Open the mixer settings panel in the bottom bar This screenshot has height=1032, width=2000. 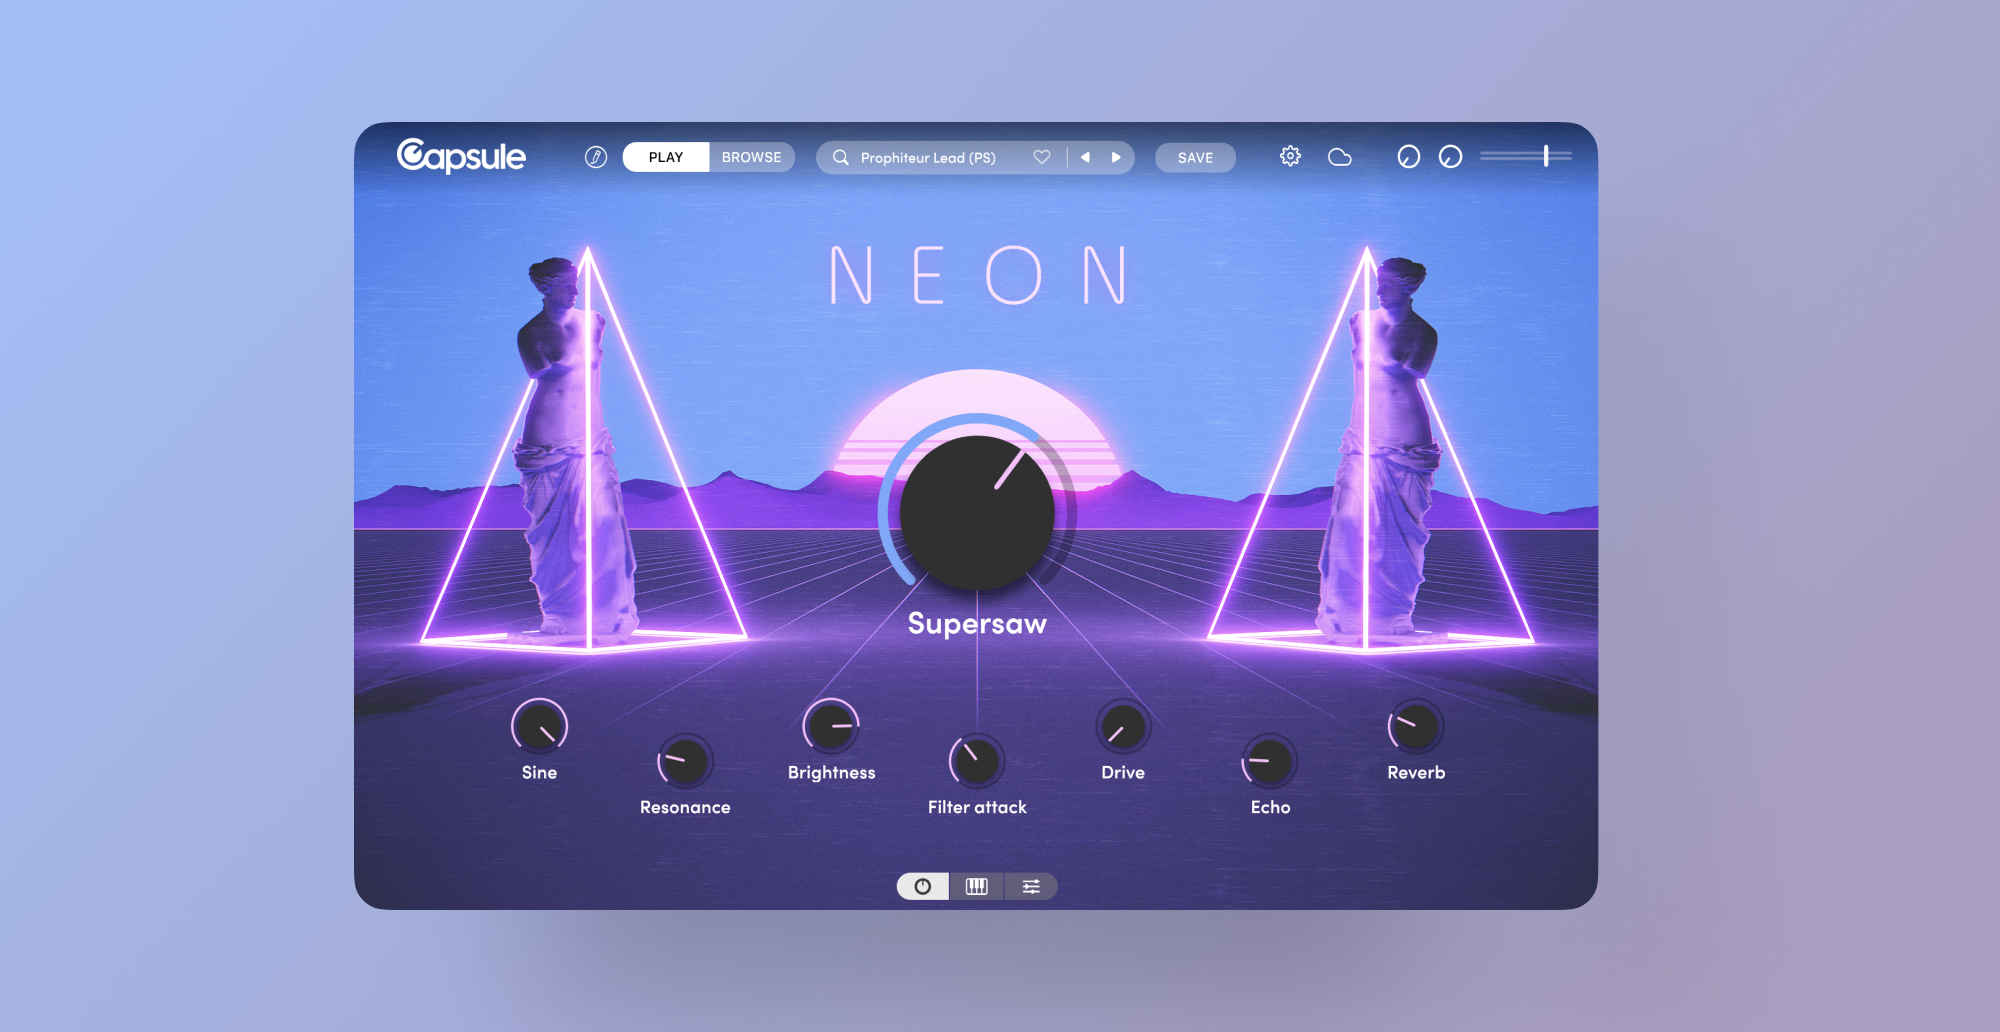(x=1031, y=886)
